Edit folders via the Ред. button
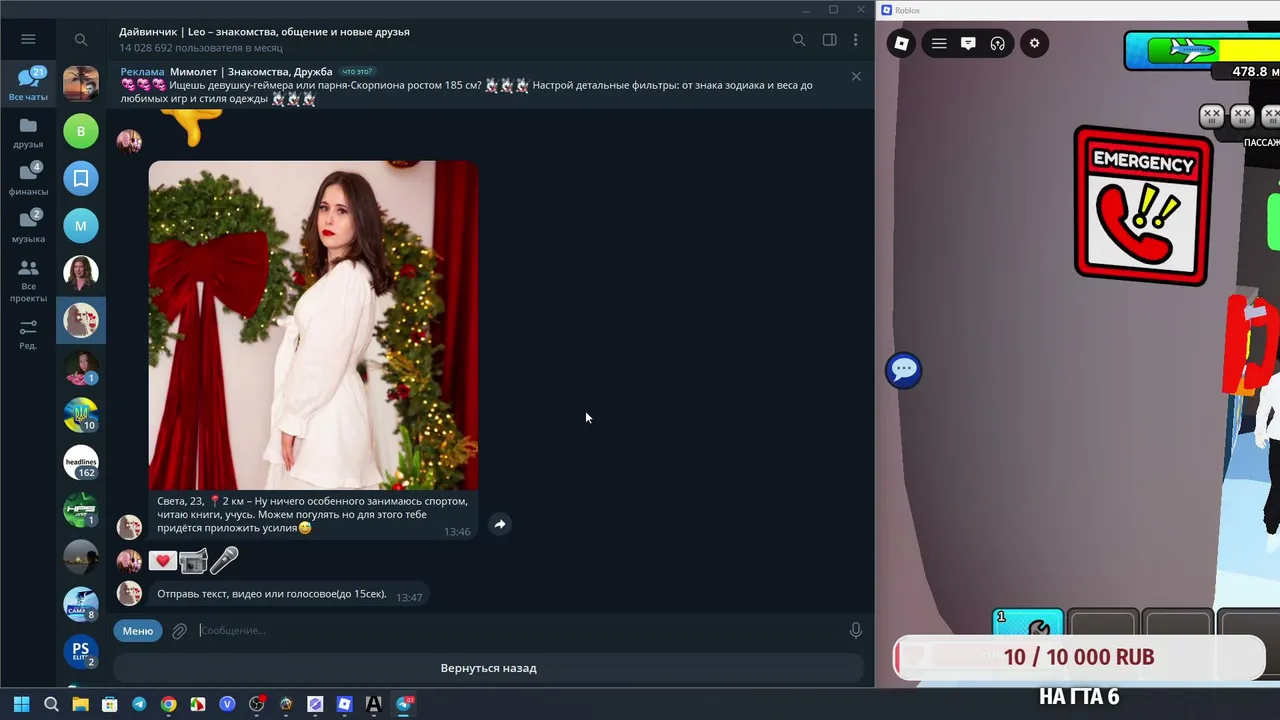1280x720 pixels. 28,334
